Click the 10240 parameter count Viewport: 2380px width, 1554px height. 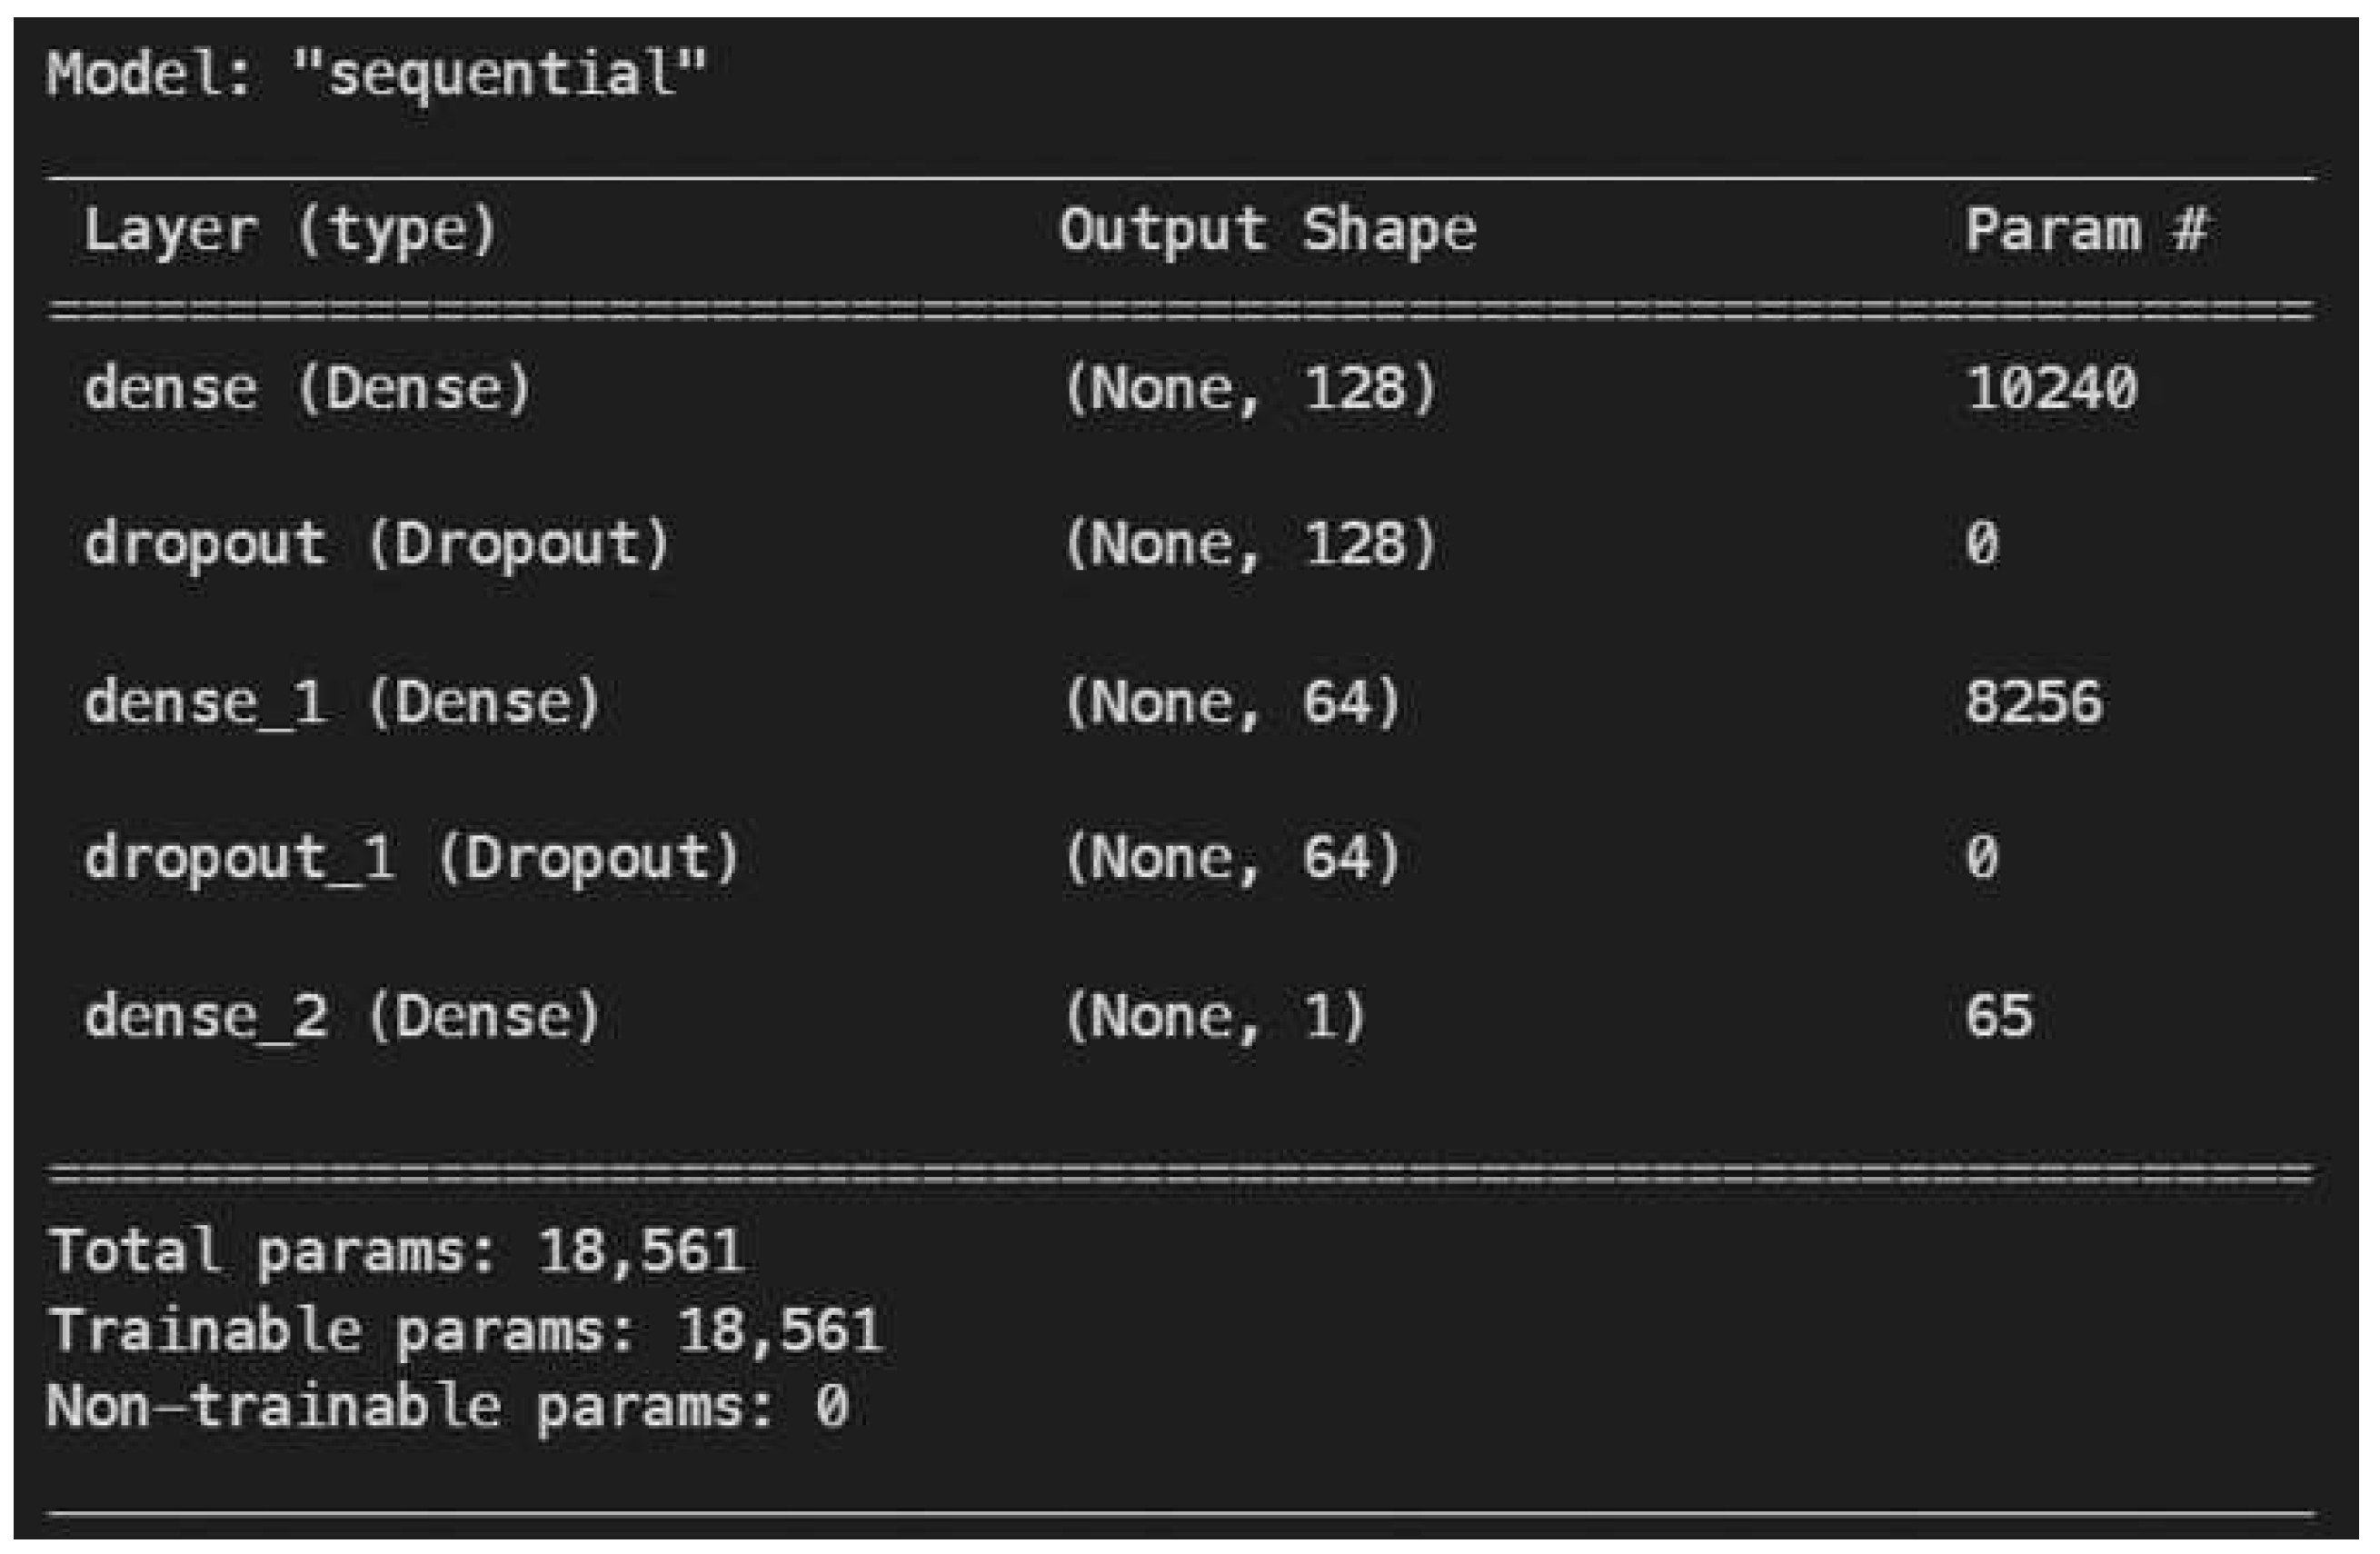pyautogui.click(x=2051, y=389)
